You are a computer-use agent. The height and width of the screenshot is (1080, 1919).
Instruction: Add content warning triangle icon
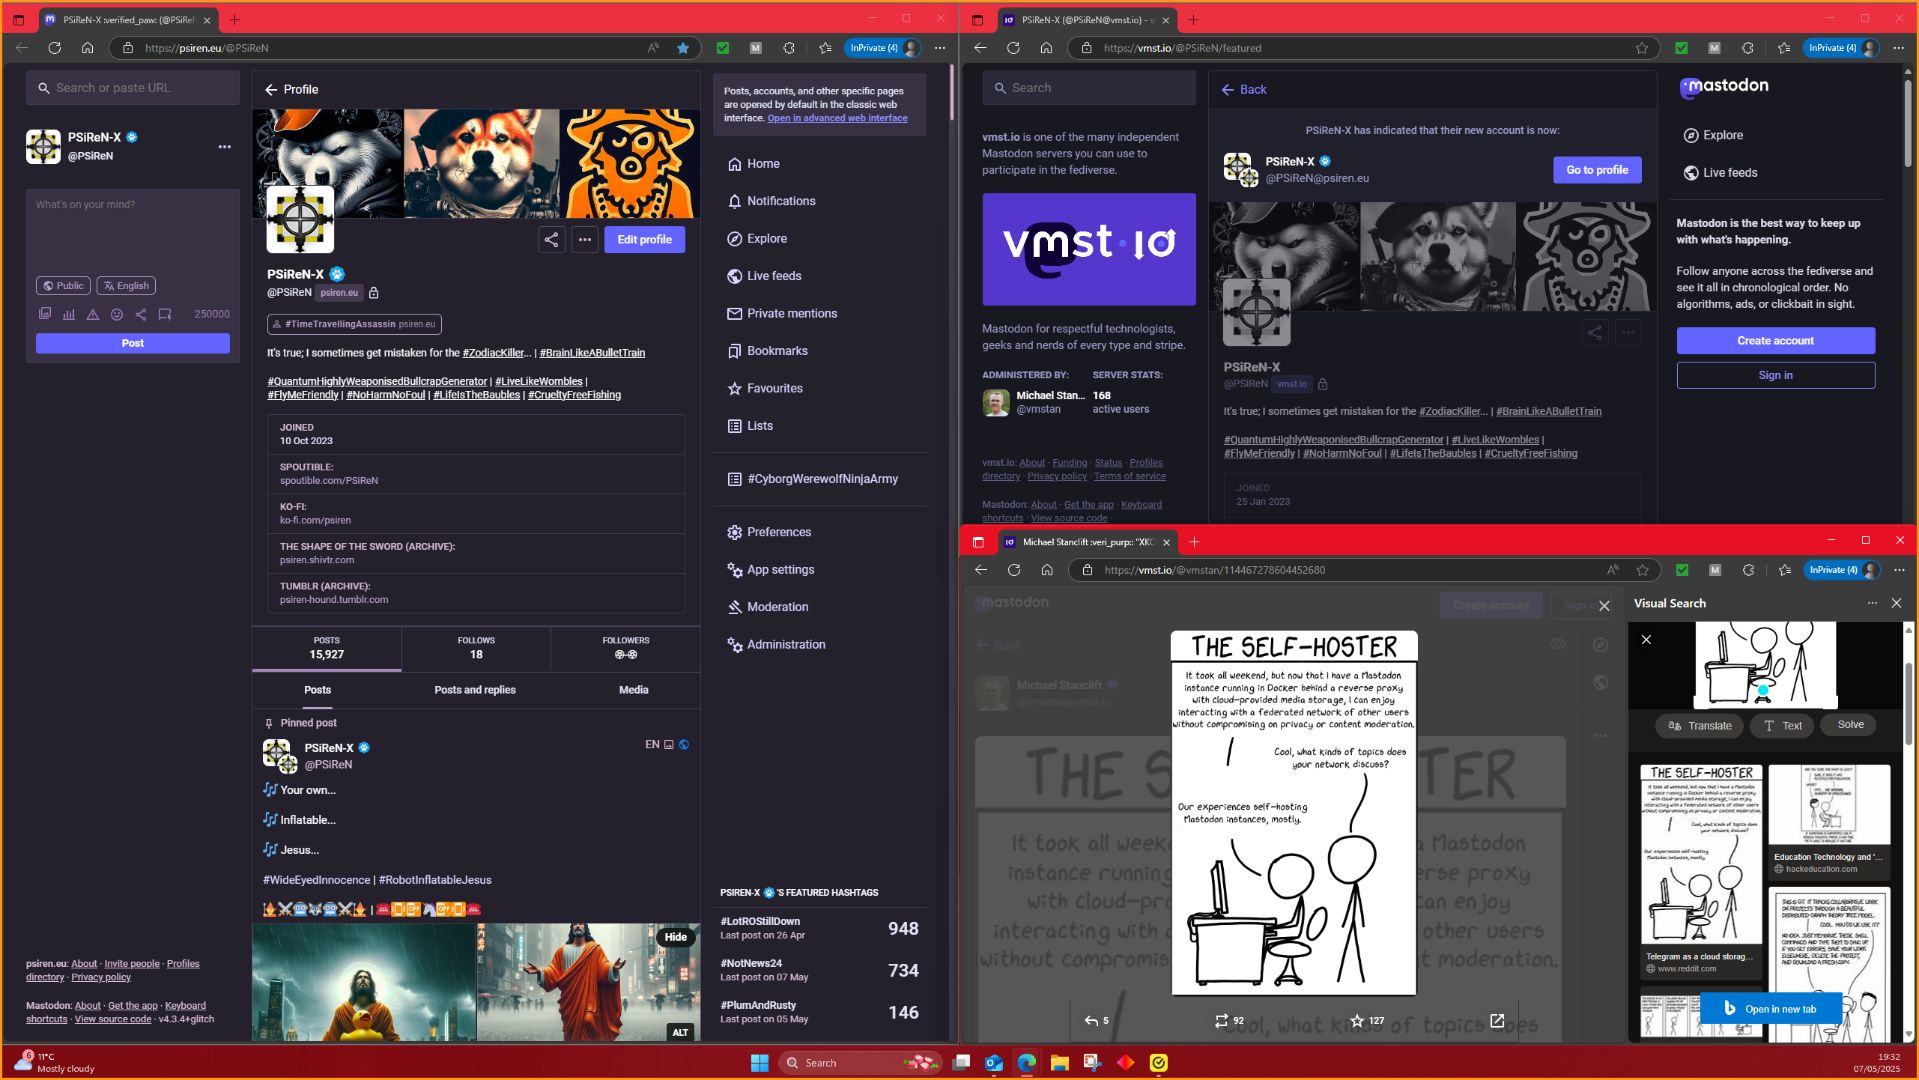(93, 314)
